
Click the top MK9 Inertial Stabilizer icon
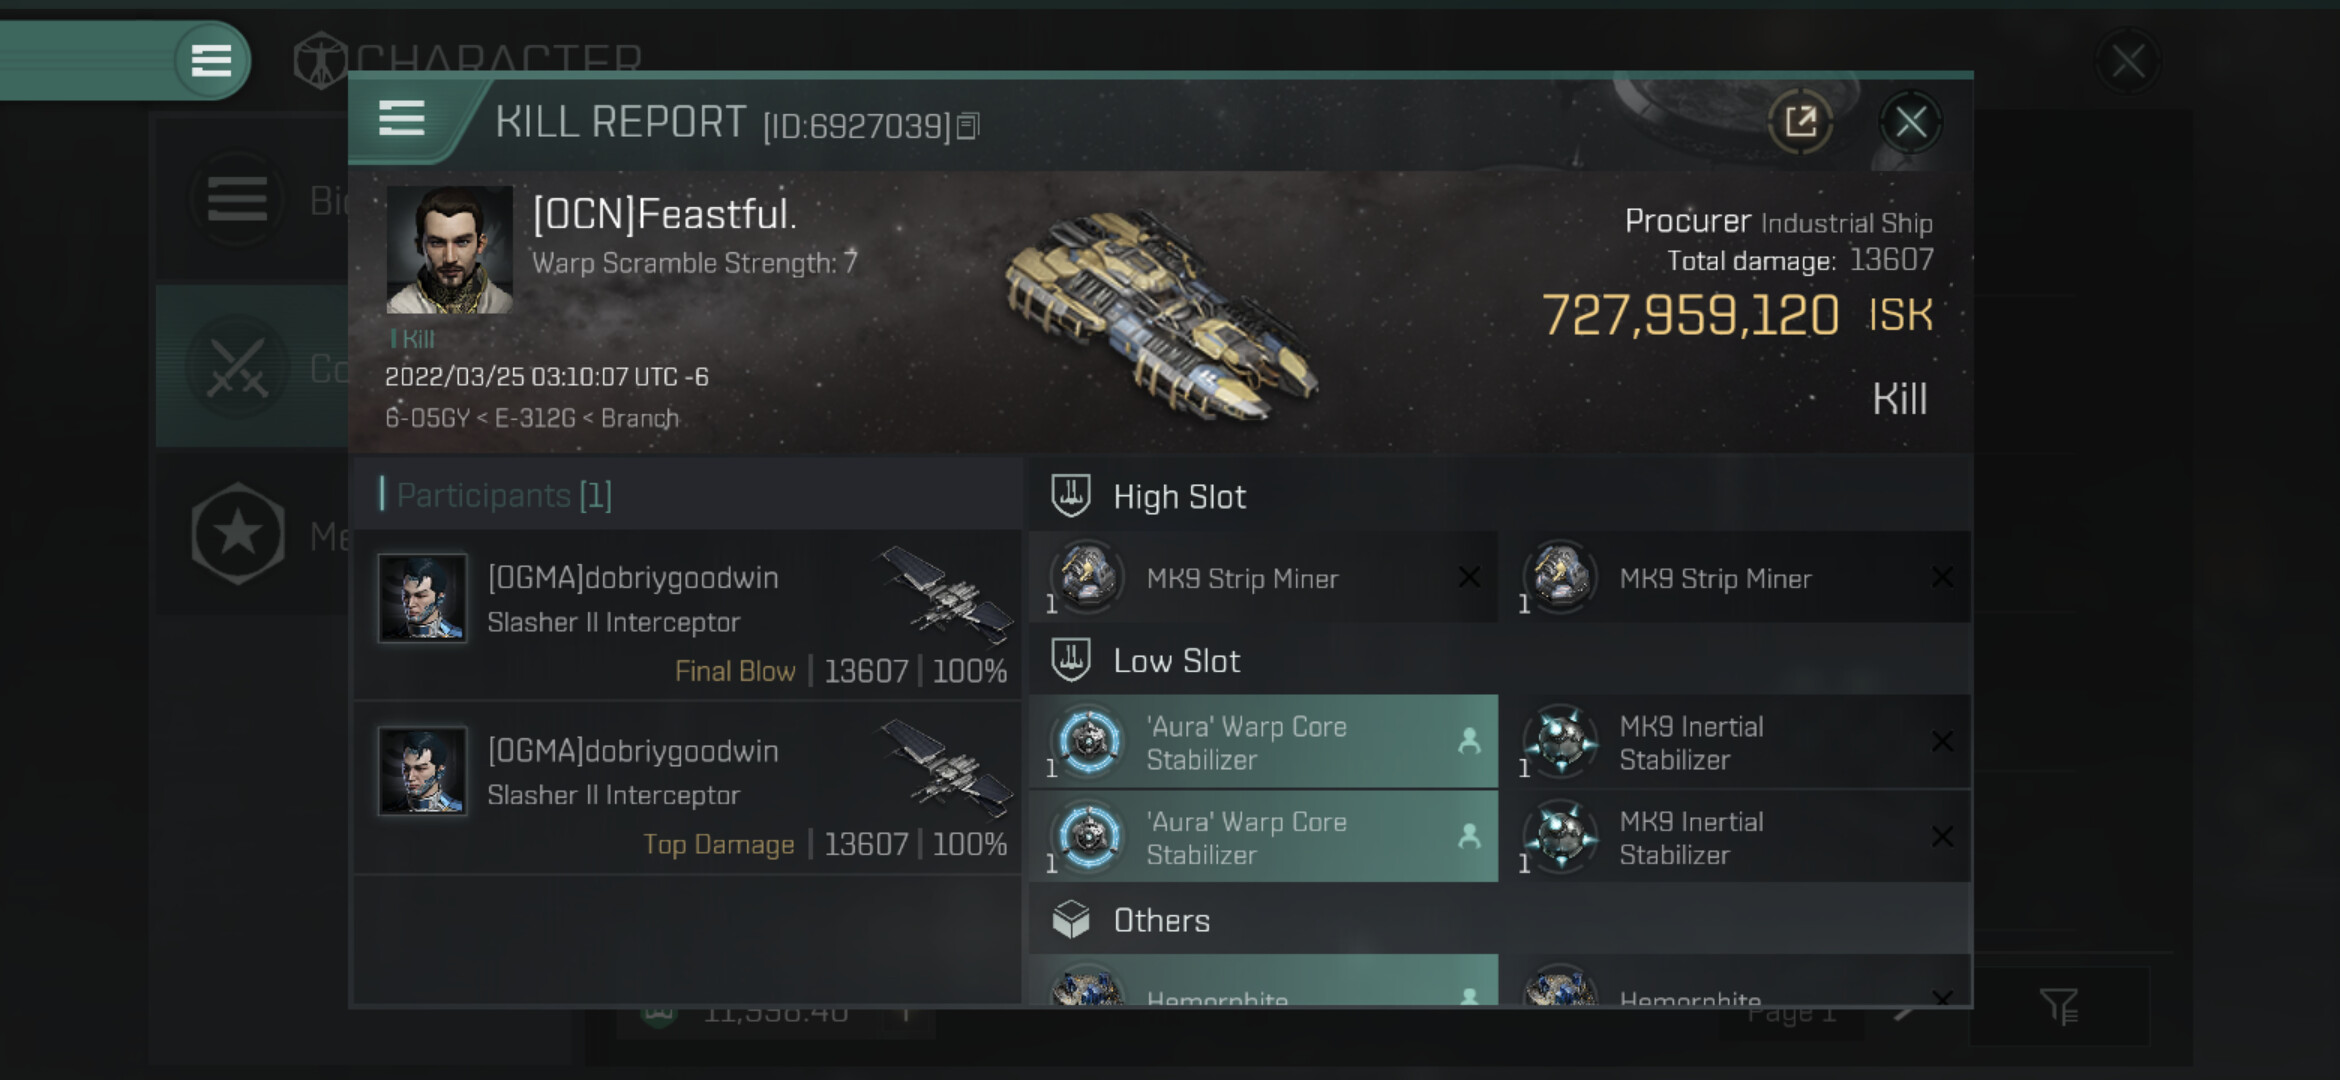coord(1560,742)
